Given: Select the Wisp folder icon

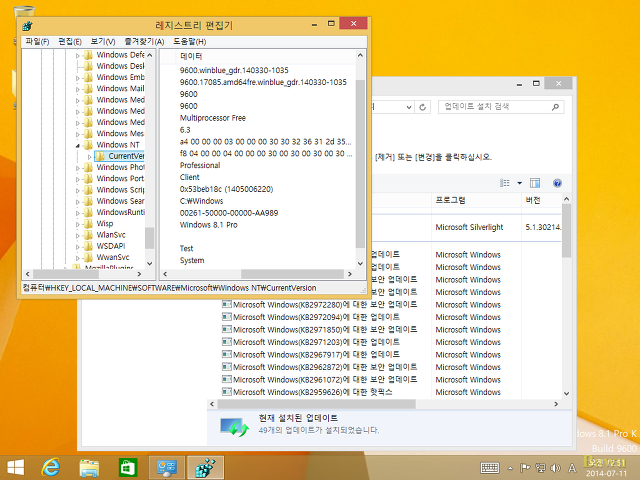Looking at the screenshot, I should click(88, 224).
